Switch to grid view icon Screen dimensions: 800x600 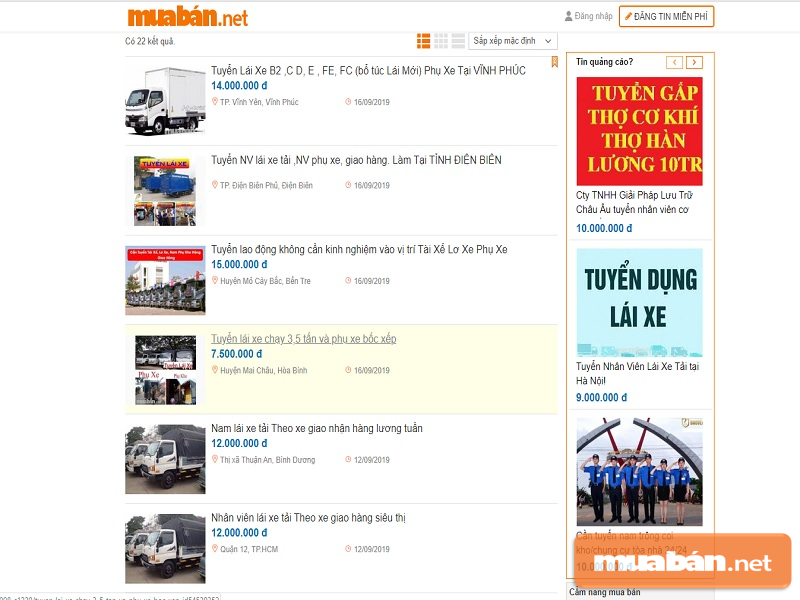point(441,41)
